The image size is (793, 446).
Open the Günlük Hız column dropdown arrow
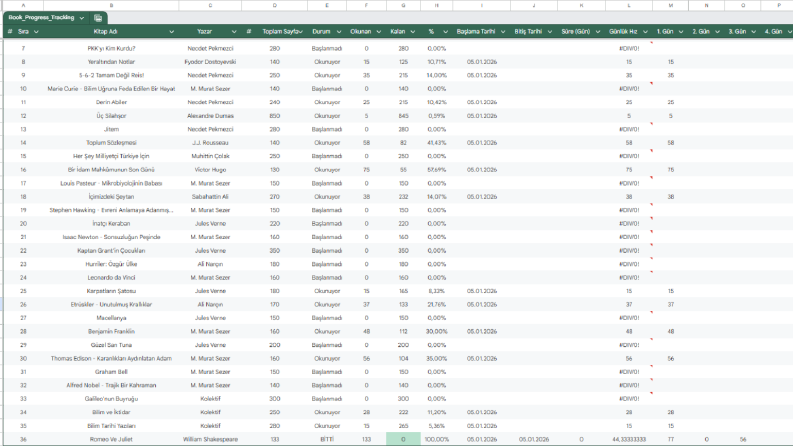(645, 31)
